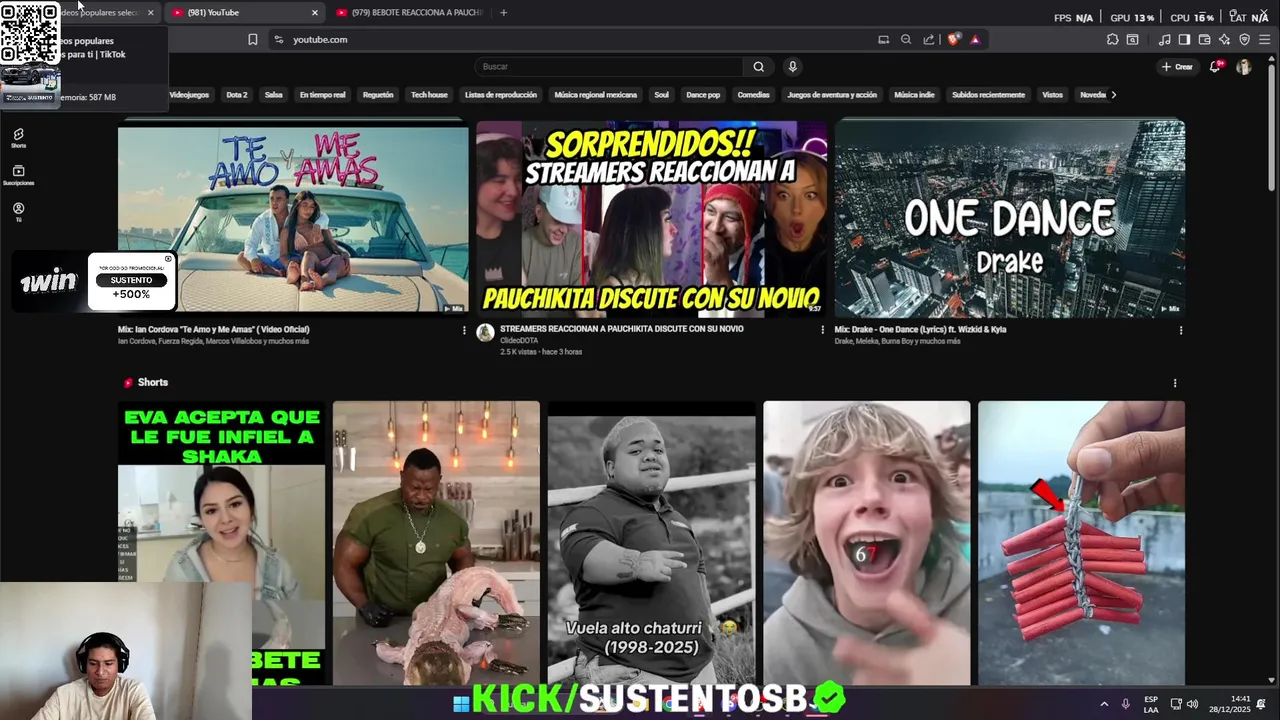The image size is (1280, 720).
Task: Select the Salsa category chip
Action: click(x=274, y=95)
